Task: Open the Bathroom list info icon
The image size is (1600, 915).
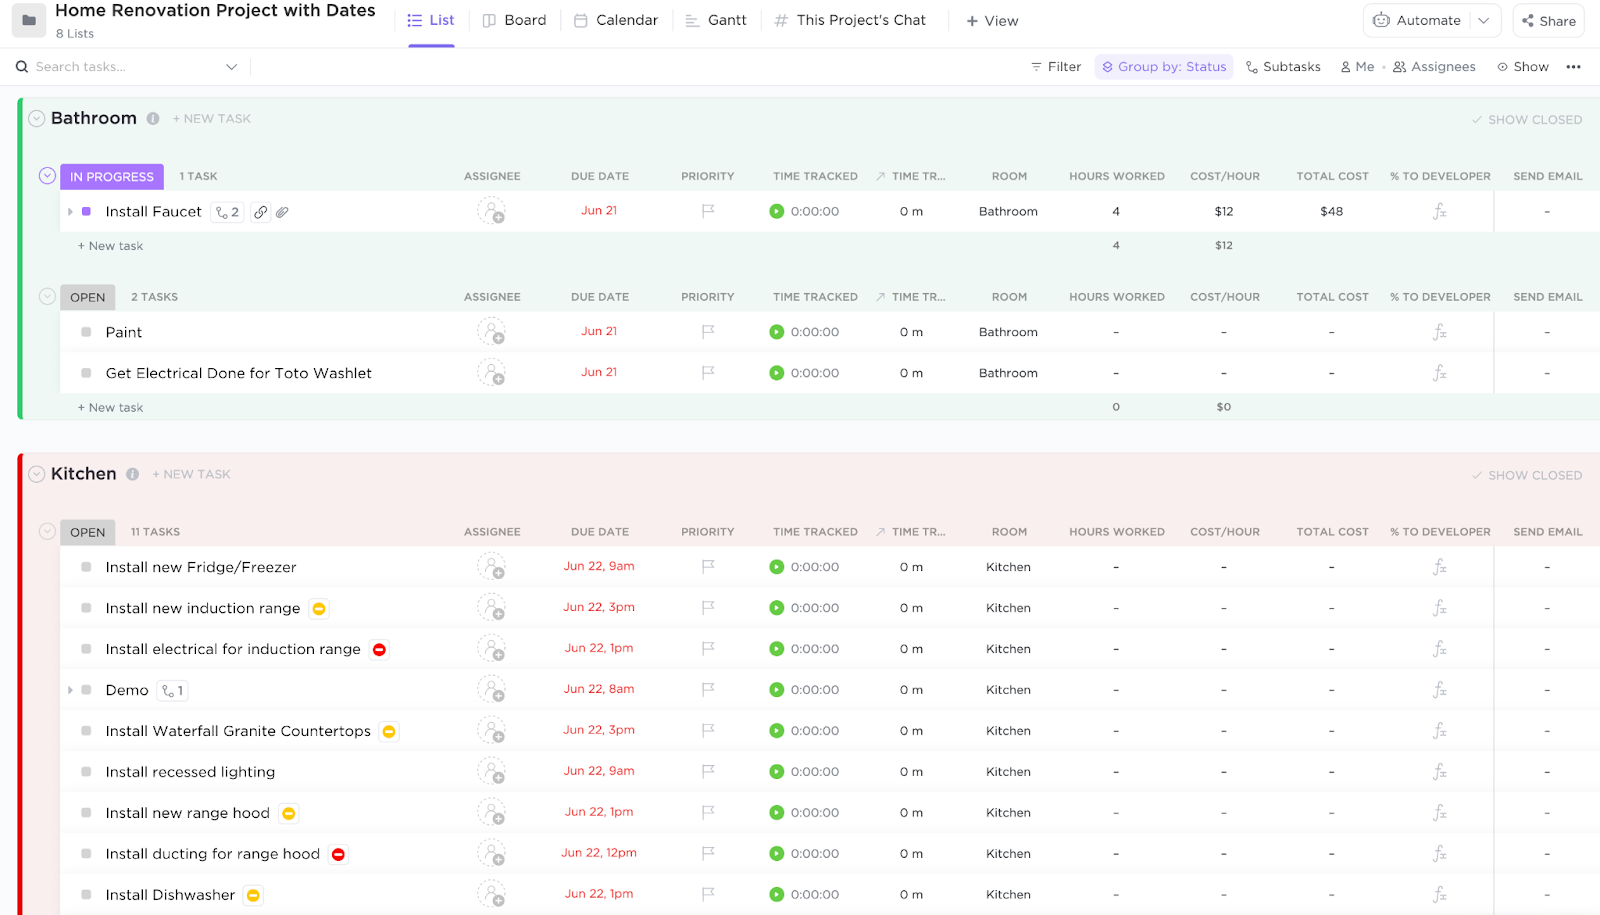Action: [153, 118]
